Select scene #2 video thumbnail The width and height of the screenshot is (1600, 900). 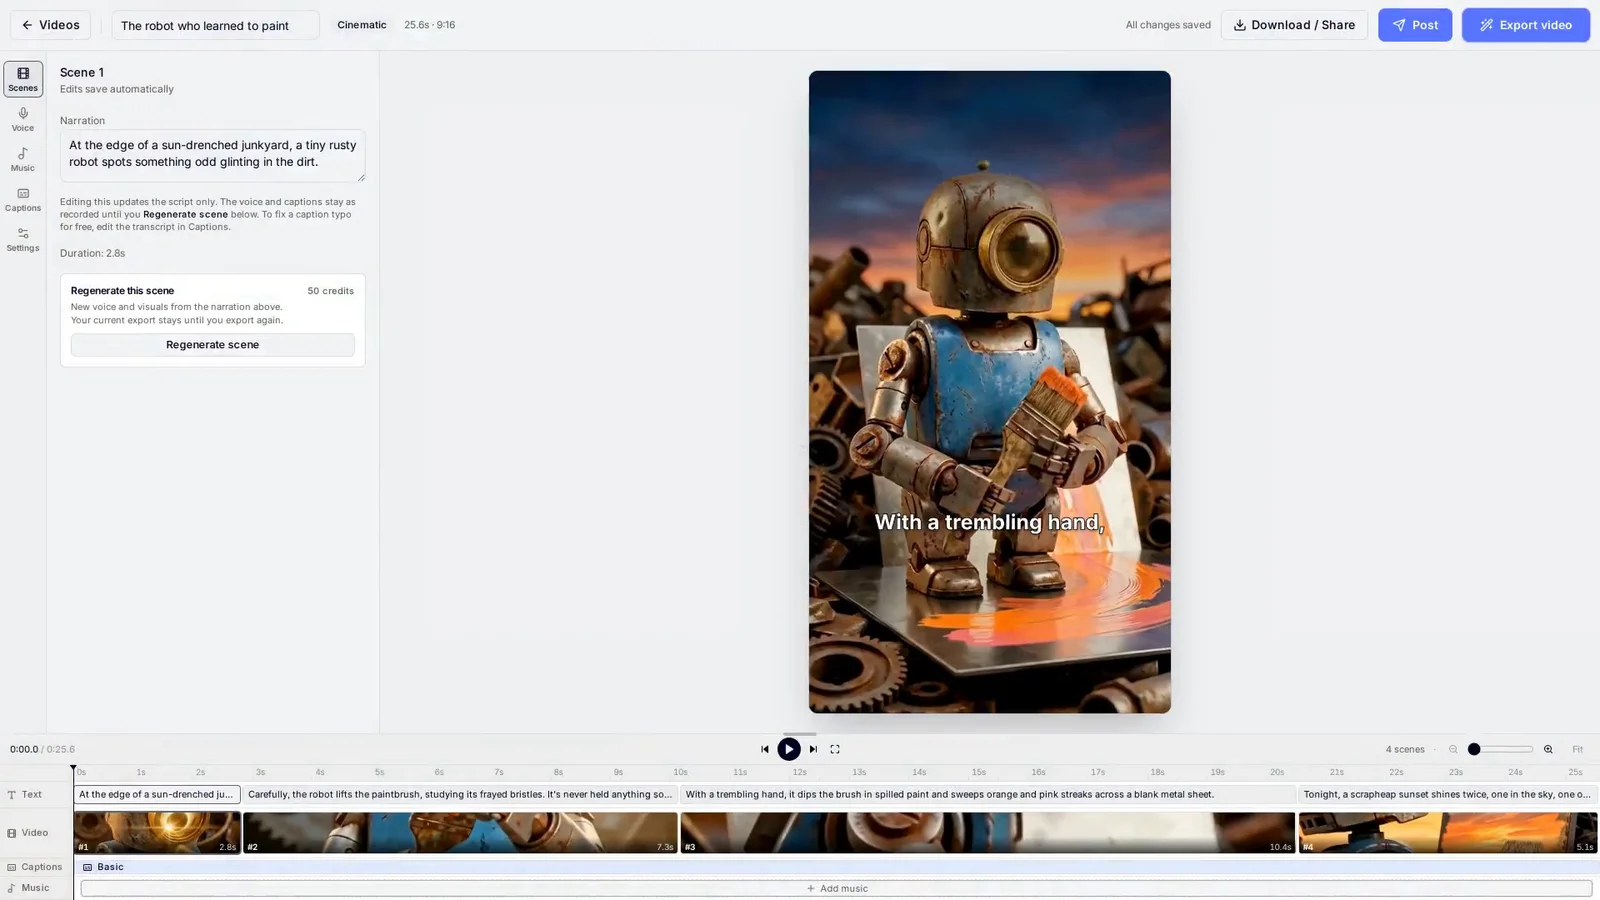click(460, 833)
